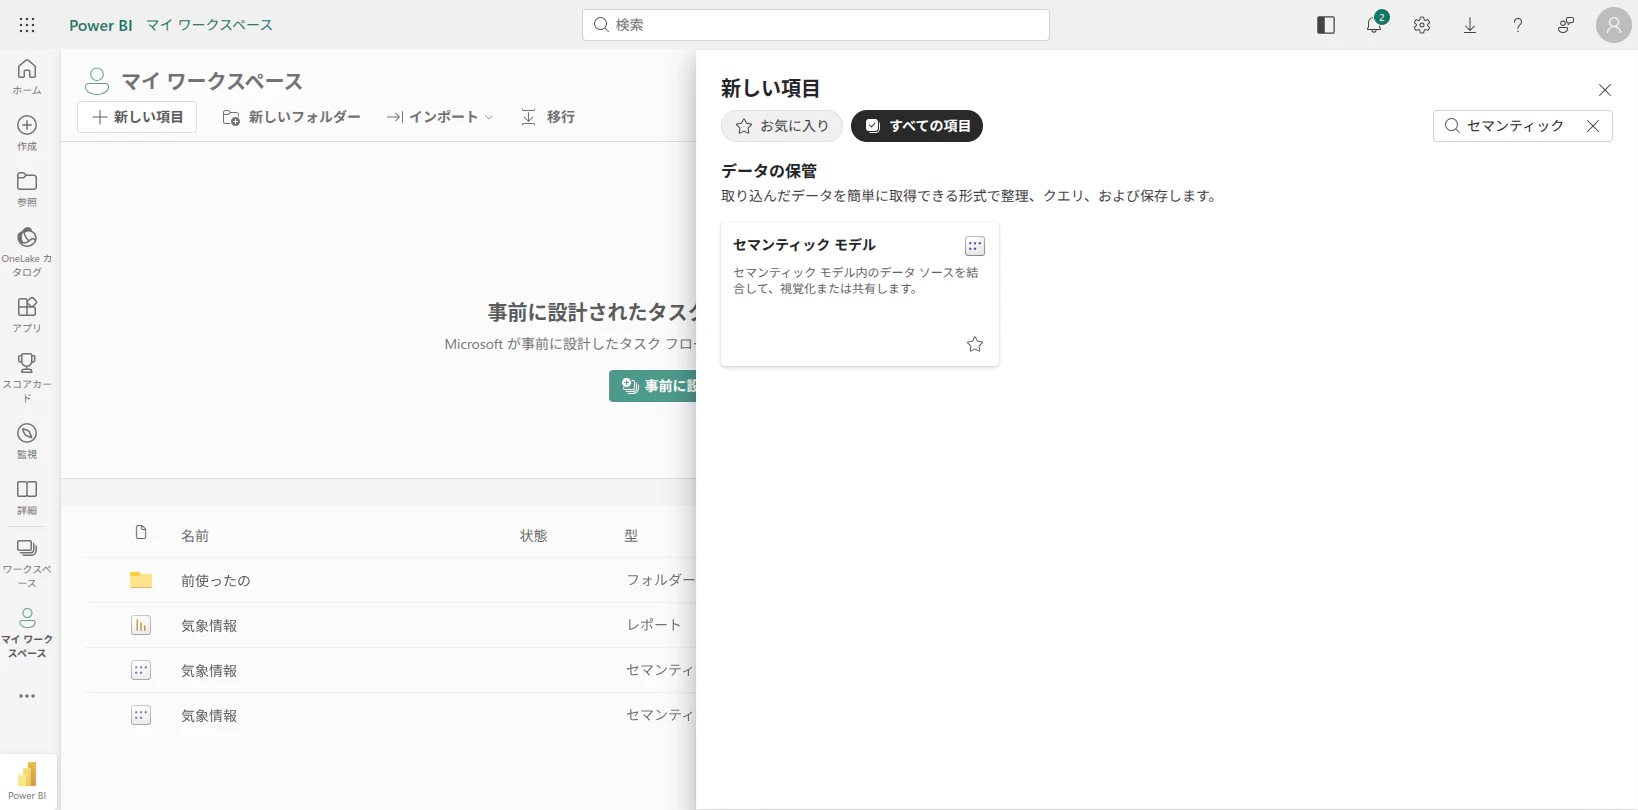This screenshot has width=1638, height=810.
Task: Go to ホーム in left navigation
Action: pyautogui.click(x=27, y=77)
